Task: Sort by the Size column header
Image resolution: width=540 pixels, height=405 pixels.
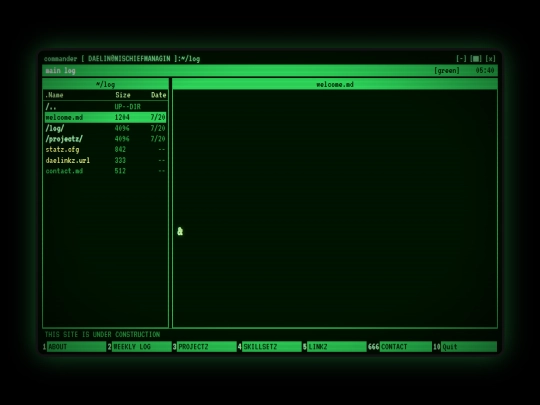Action: 123,95
